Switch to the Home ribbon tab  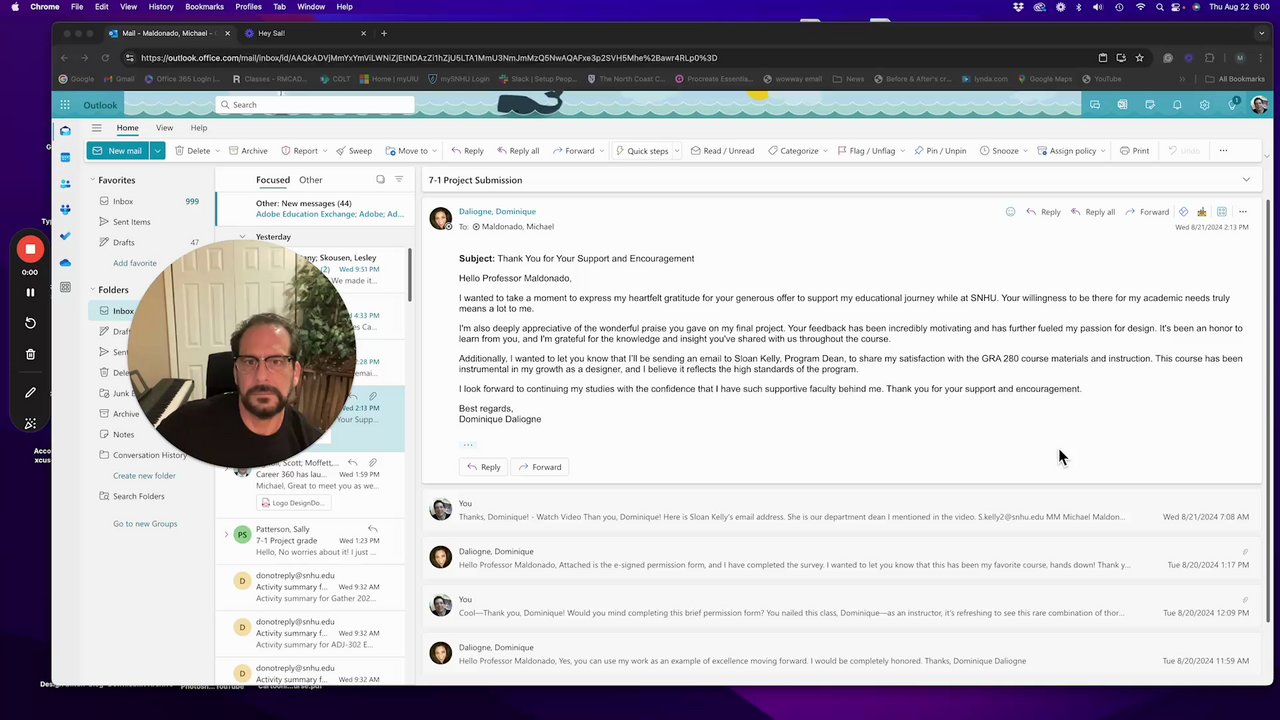127,128
